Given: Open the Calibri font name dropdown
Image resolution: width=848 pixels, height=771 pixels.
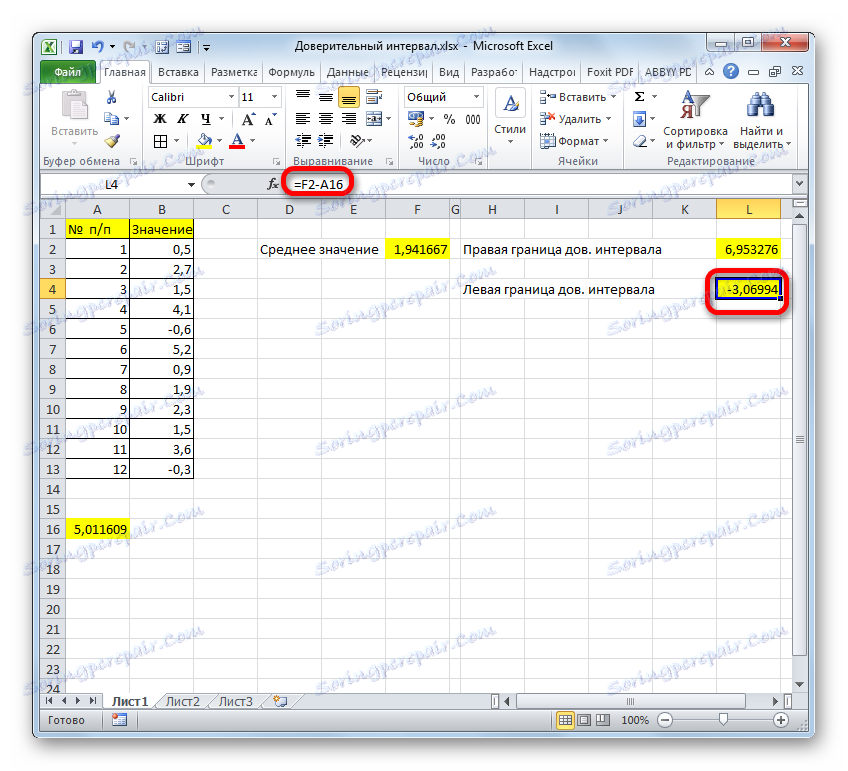Looking at the screenshot, I should point(231,97).
